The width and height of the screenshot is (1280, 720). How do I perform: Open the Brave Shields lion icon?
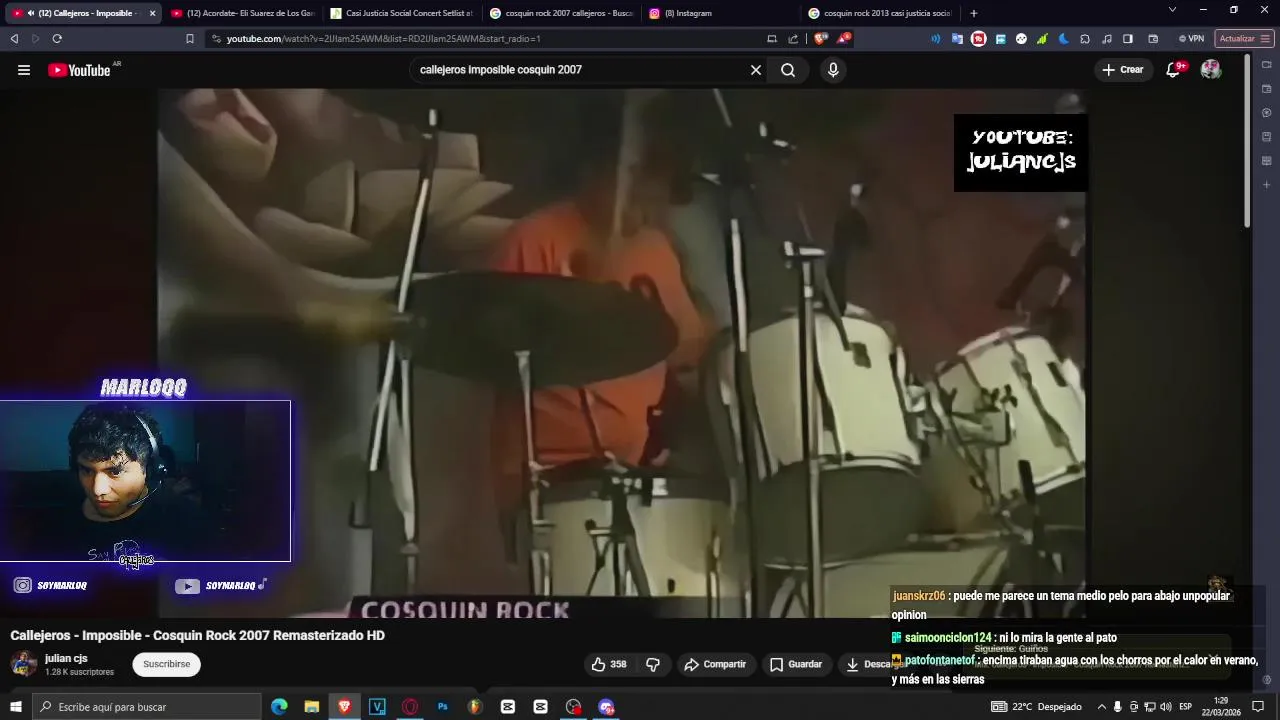tap(820, 39)
